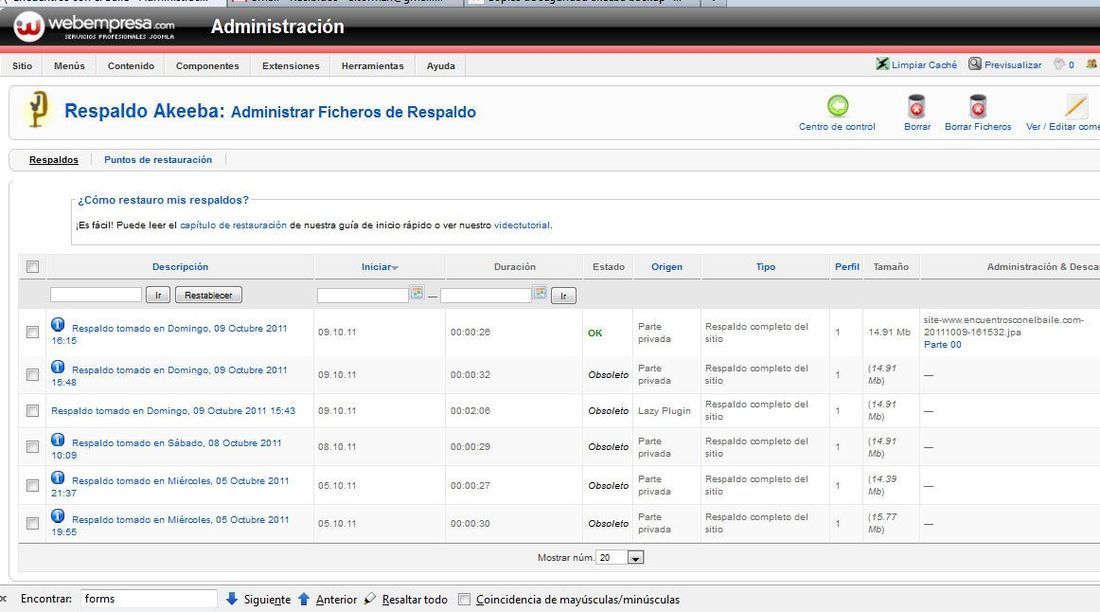Click the Borrar trash icon
This screenshot has width=1100, height=612.
tap(916, 106)
